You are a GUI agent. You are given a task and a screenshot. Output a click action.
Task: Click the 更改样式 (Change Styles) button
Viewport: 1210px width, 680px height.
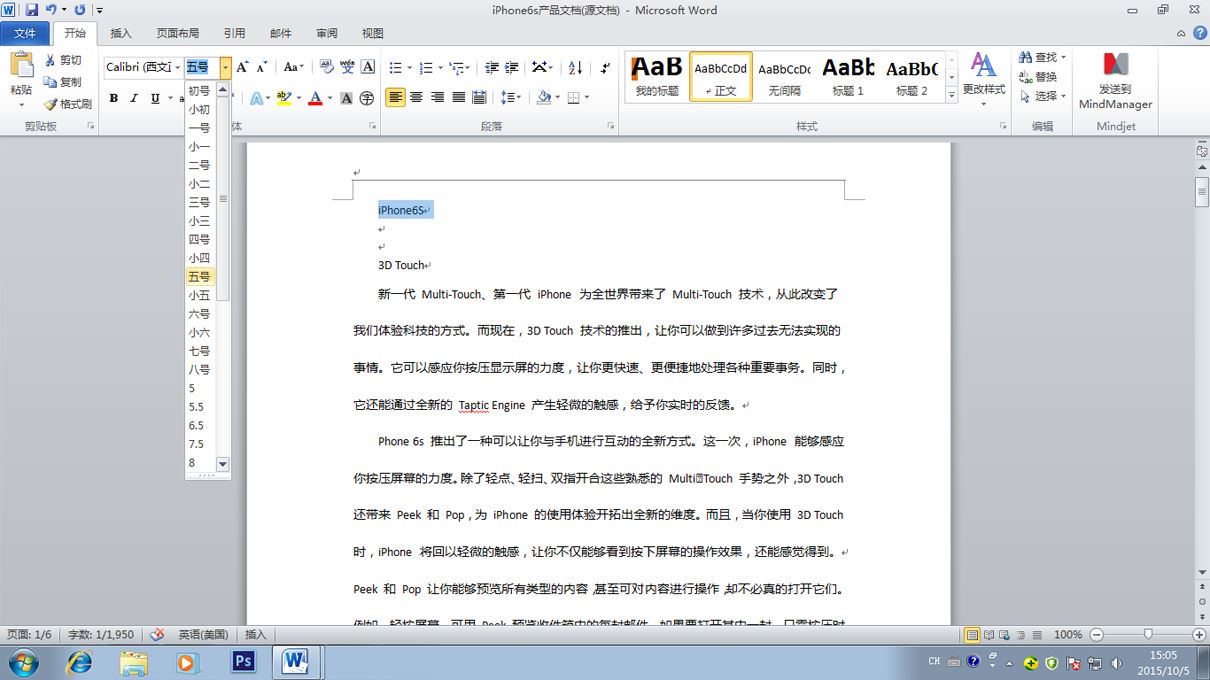coord(983,80)
